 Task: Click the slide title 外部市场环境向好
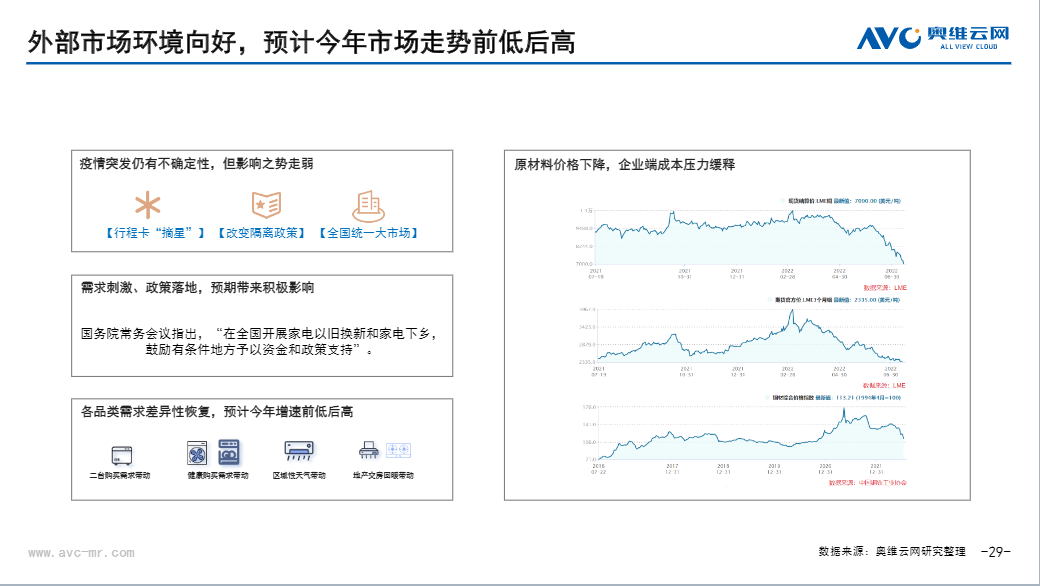pyautogui.click(x=300, y=40)
